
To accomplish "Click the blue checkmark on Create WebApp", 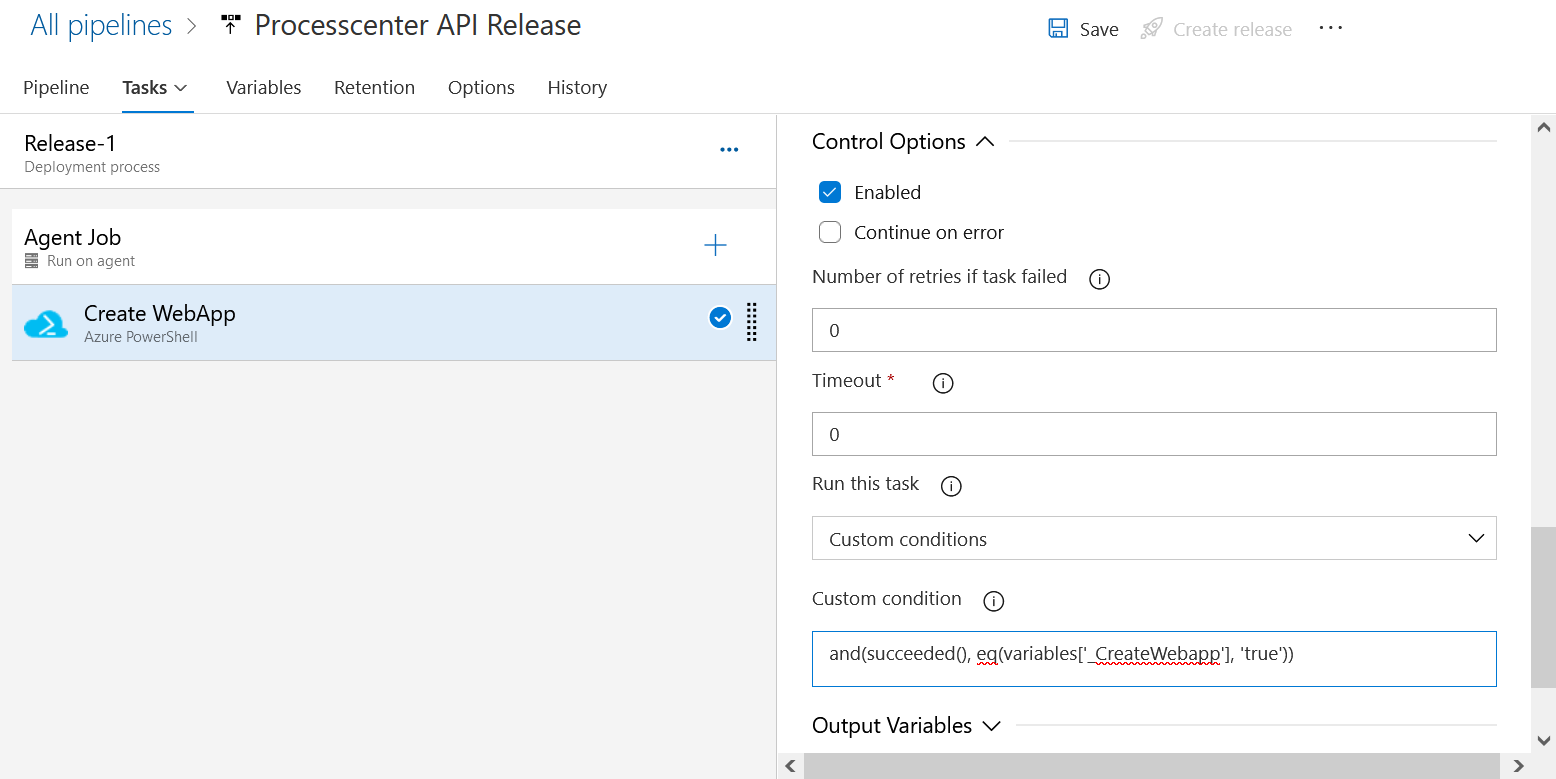I will (x=720, y=318).
